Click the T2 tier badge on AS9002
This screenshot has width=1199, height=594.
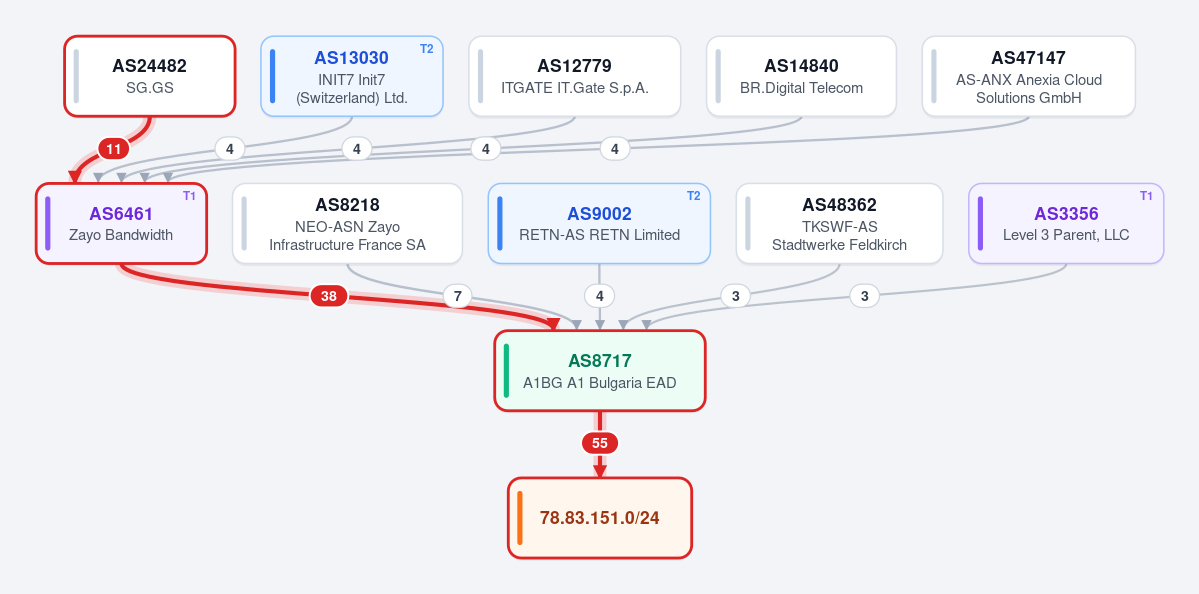pyautogui.click(x=694, y=196)
